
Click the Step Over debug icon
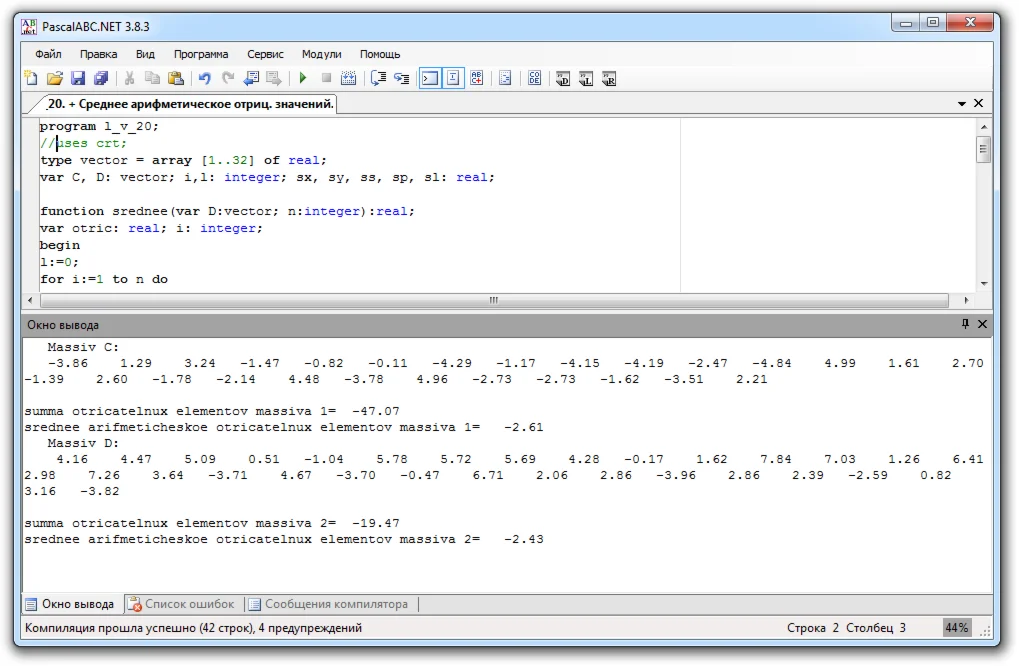tap(378, 78)
